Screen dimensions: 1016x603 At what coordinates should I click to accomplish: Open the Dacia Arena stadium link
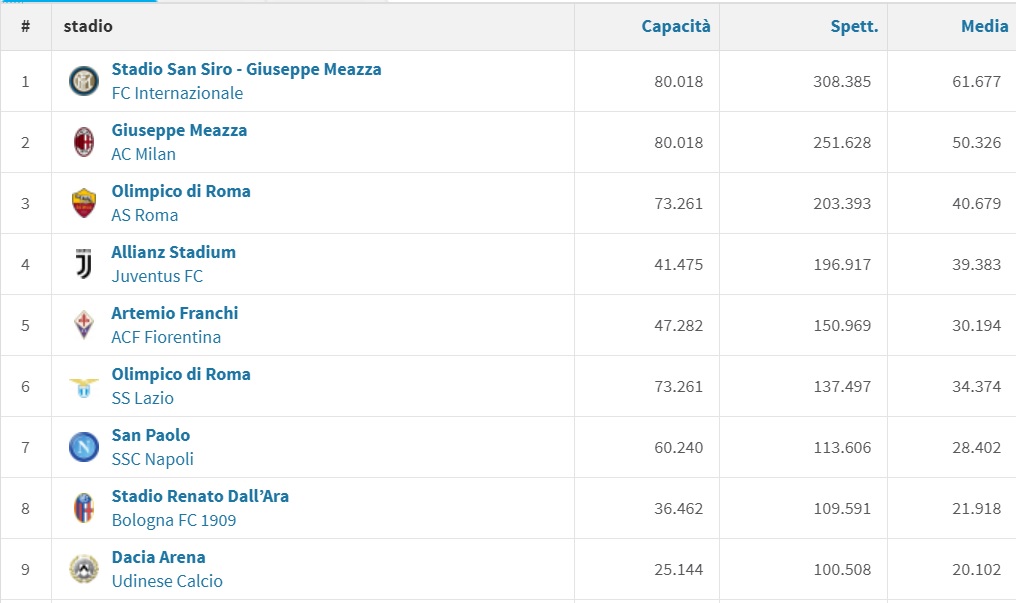pyautogui.click(x=158, y=557)
